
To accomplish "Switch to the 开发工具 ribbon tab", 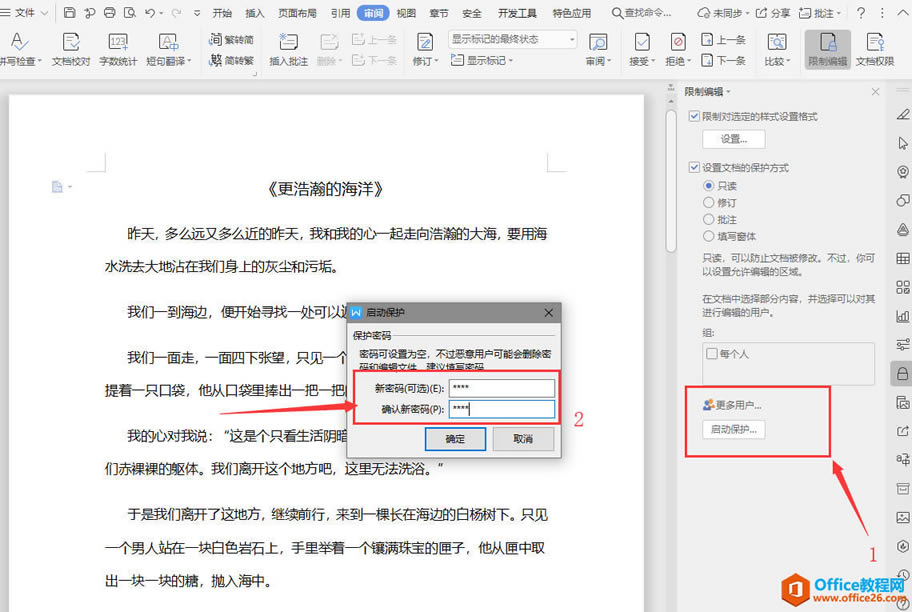I will 517,13.
